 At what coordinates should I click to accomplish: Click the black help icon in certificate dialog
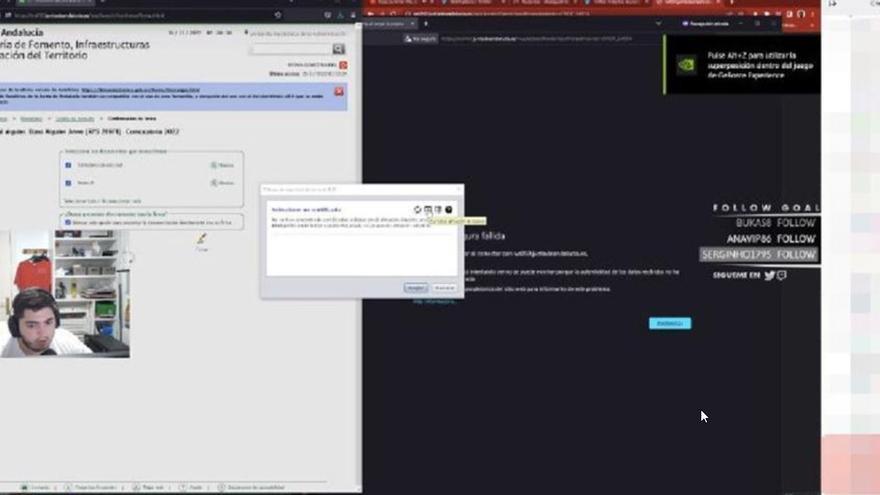click(x=448, y=210)
